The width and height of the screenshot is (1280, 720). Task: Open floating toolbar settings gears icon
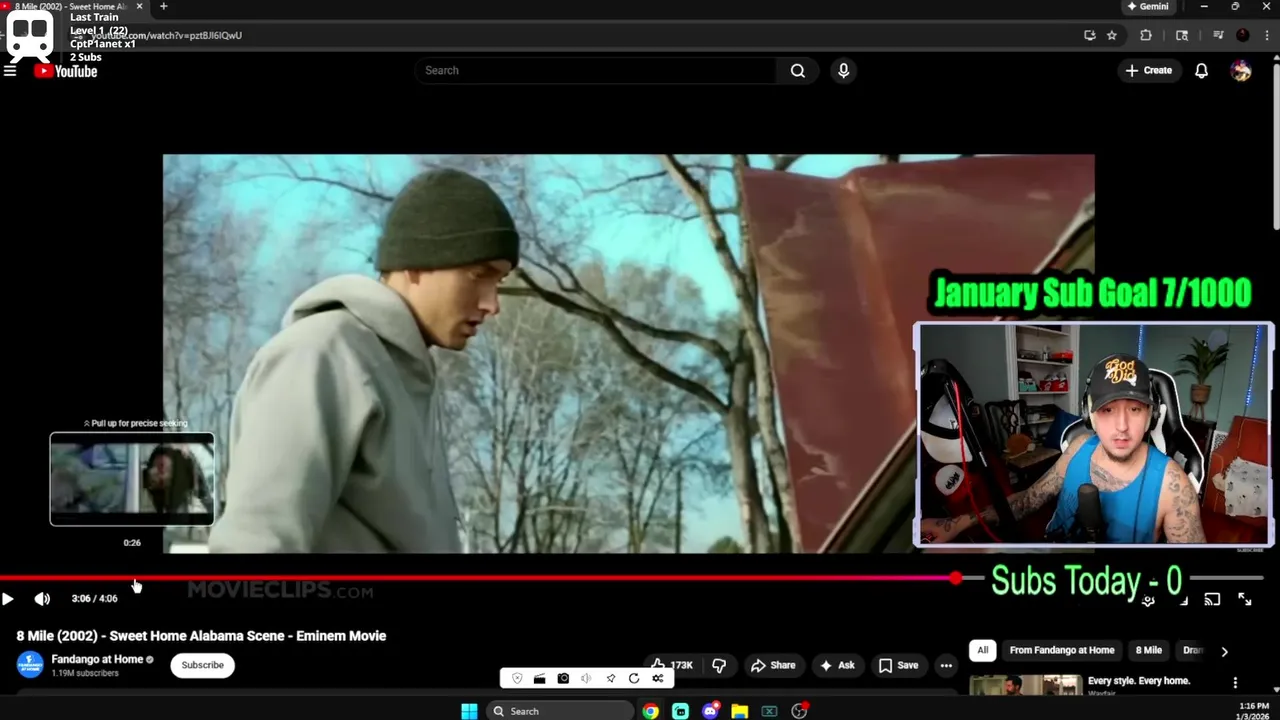[657, 678]
